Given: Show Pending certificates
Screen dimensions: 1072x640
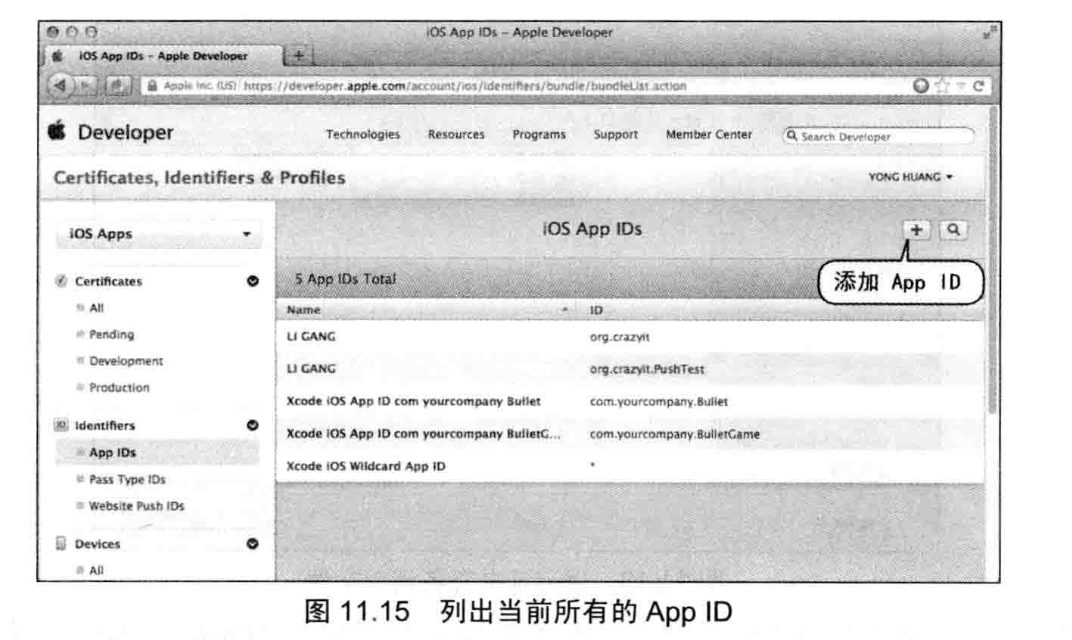Looking at the screenshot, I should [x=111, y=334].
